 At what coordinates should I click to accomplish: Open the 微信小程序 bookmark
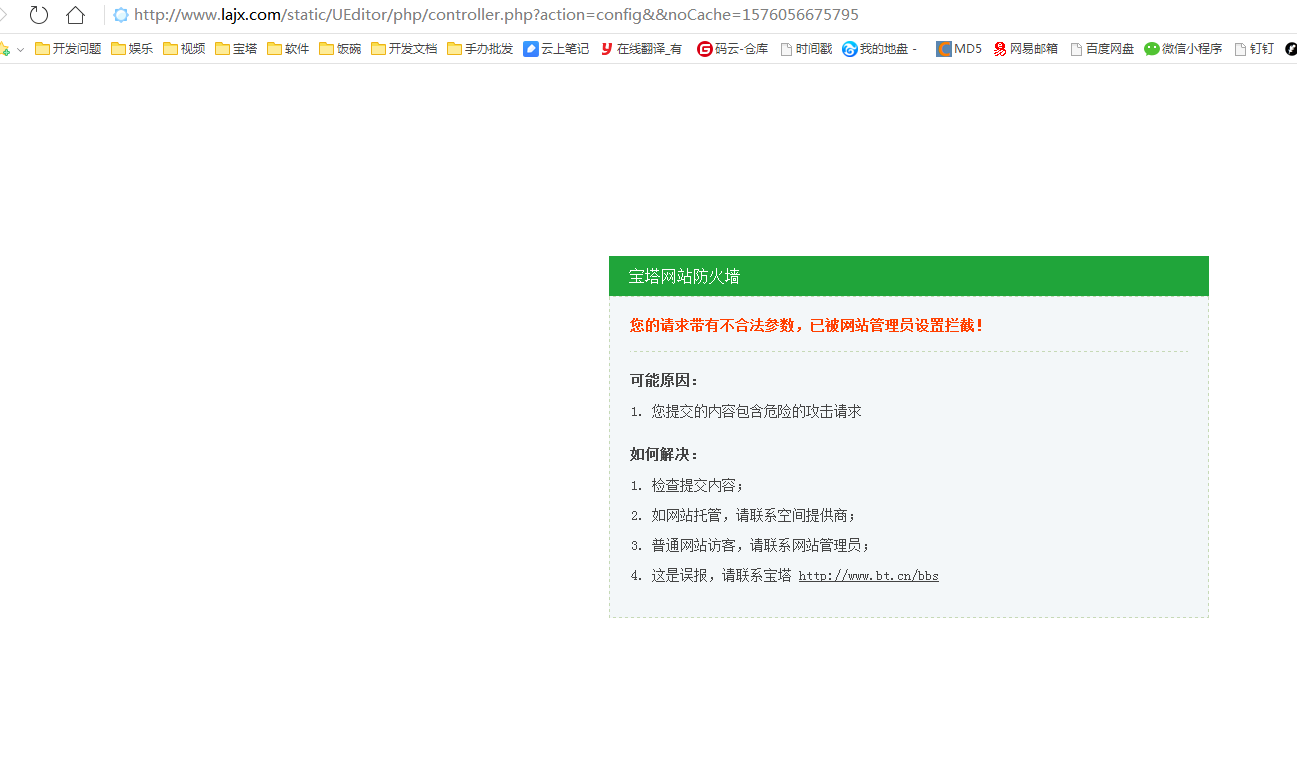click(1183, 48)
